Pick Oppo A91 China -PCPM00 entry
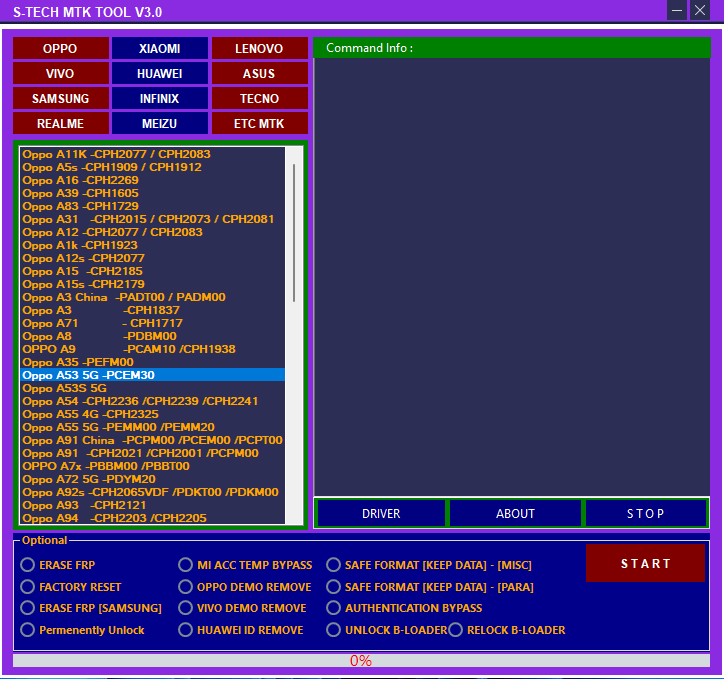 tap(152, 440)
